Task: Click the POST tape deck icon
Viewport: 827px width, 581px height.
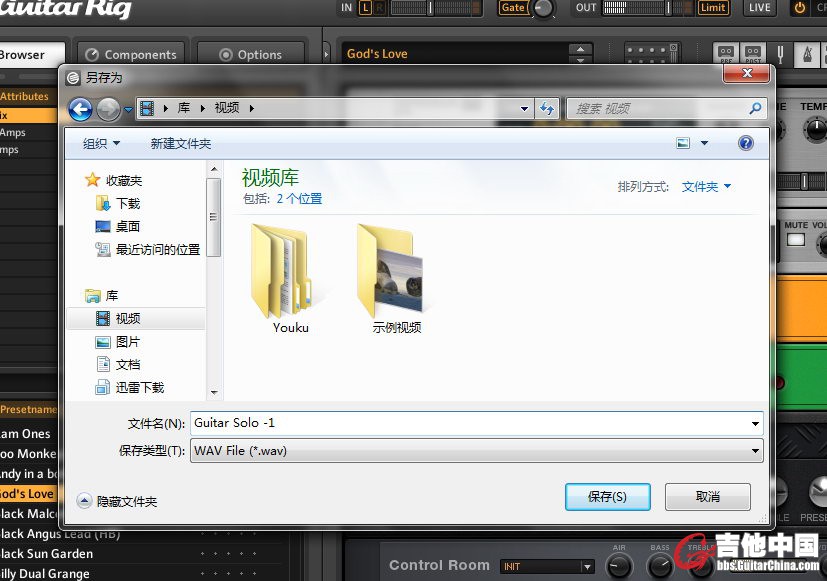Action: 753,53
